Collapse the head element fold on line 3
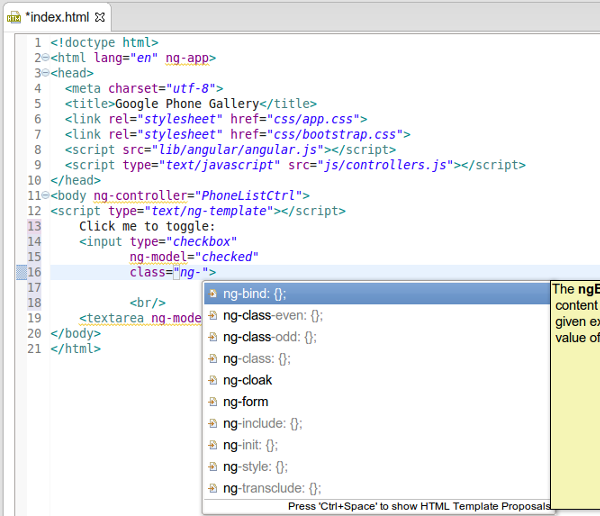Screen dimensions: 600x516 point(46,73)
